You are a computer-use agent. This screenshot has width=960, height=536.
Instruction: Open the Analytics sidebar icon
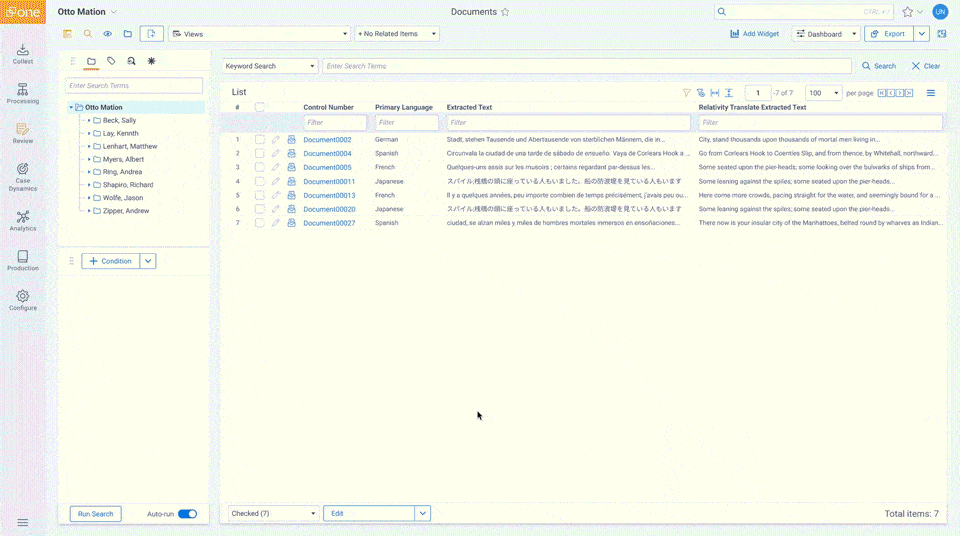(x=22, y=221)
